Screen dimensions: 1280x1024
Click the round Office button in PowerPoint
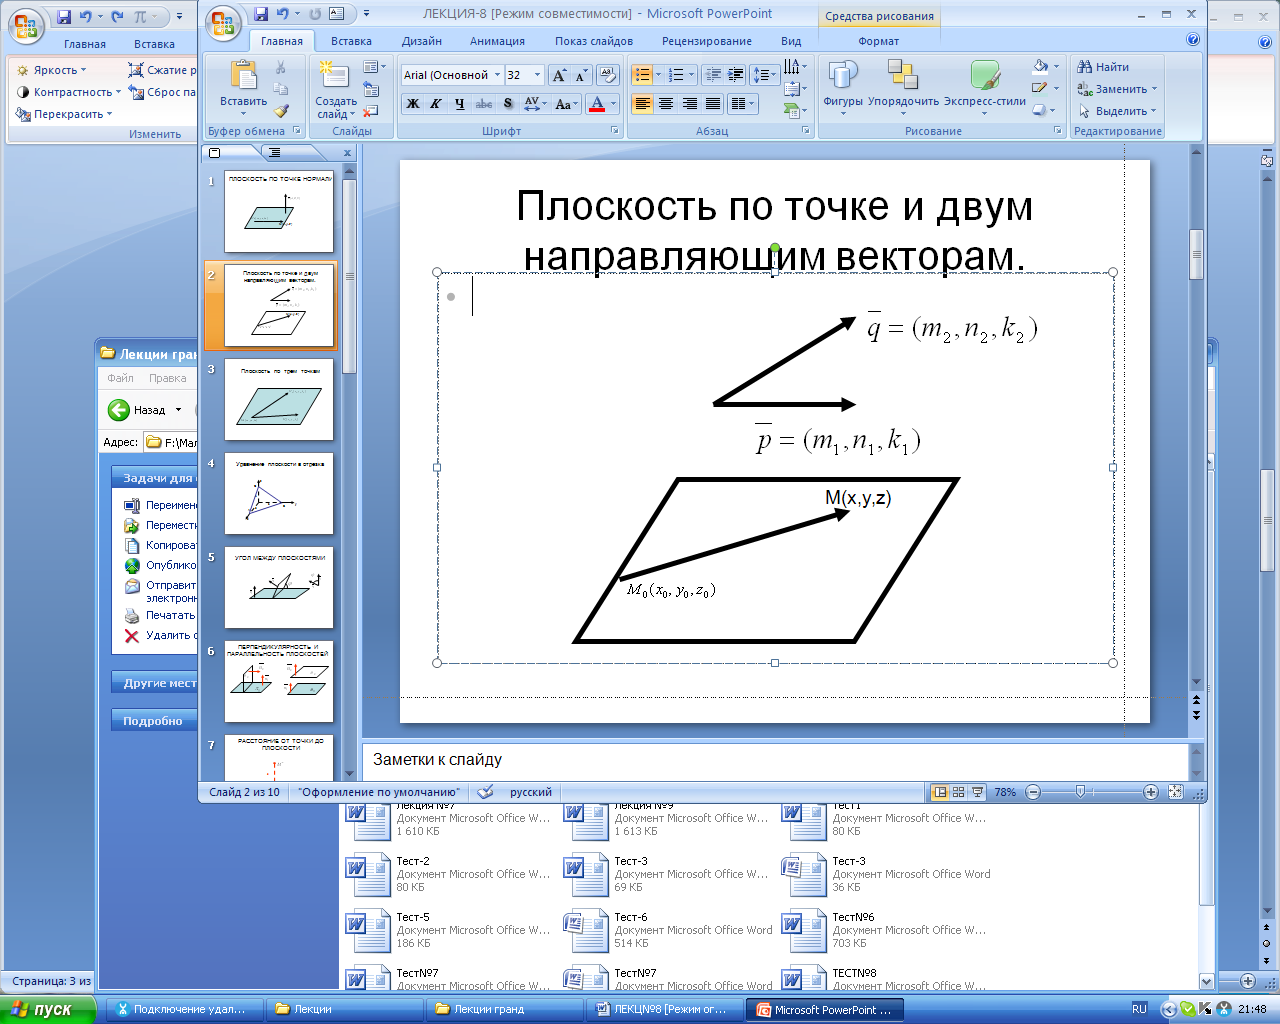(223, 23)
